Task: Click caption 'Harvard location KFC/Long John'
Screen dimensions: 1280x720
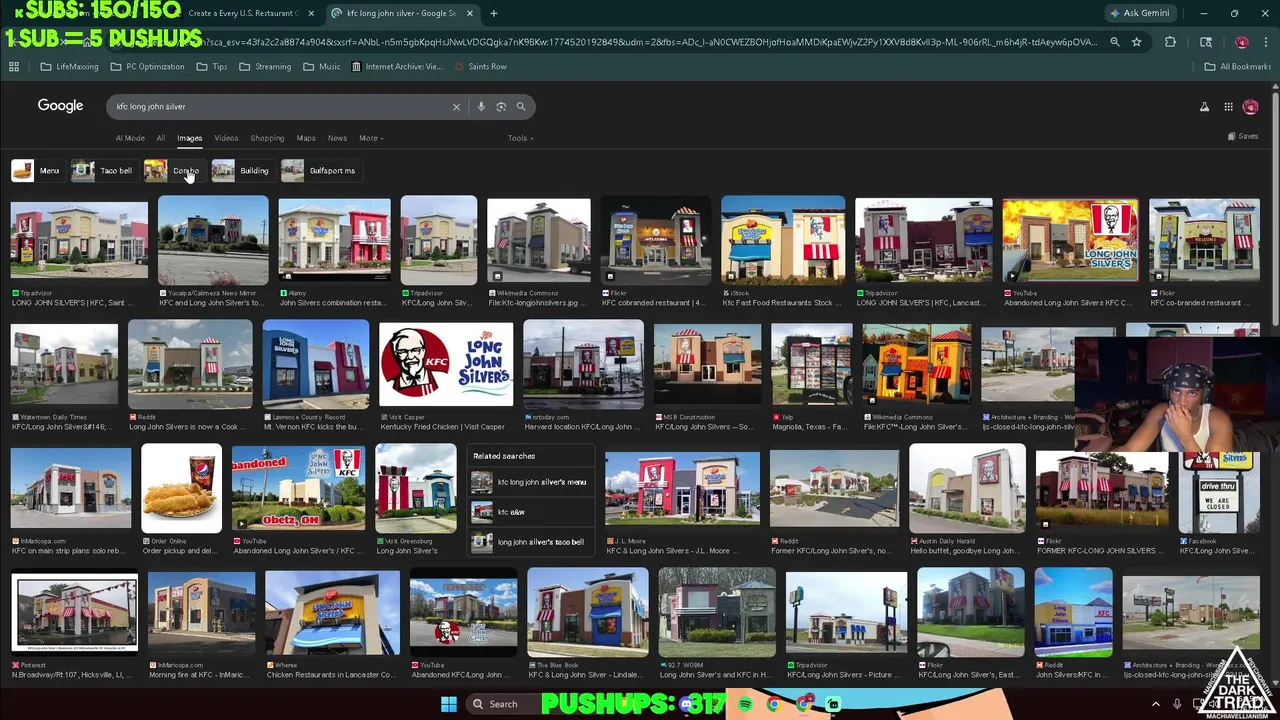Action: click(x=580, y=427)
